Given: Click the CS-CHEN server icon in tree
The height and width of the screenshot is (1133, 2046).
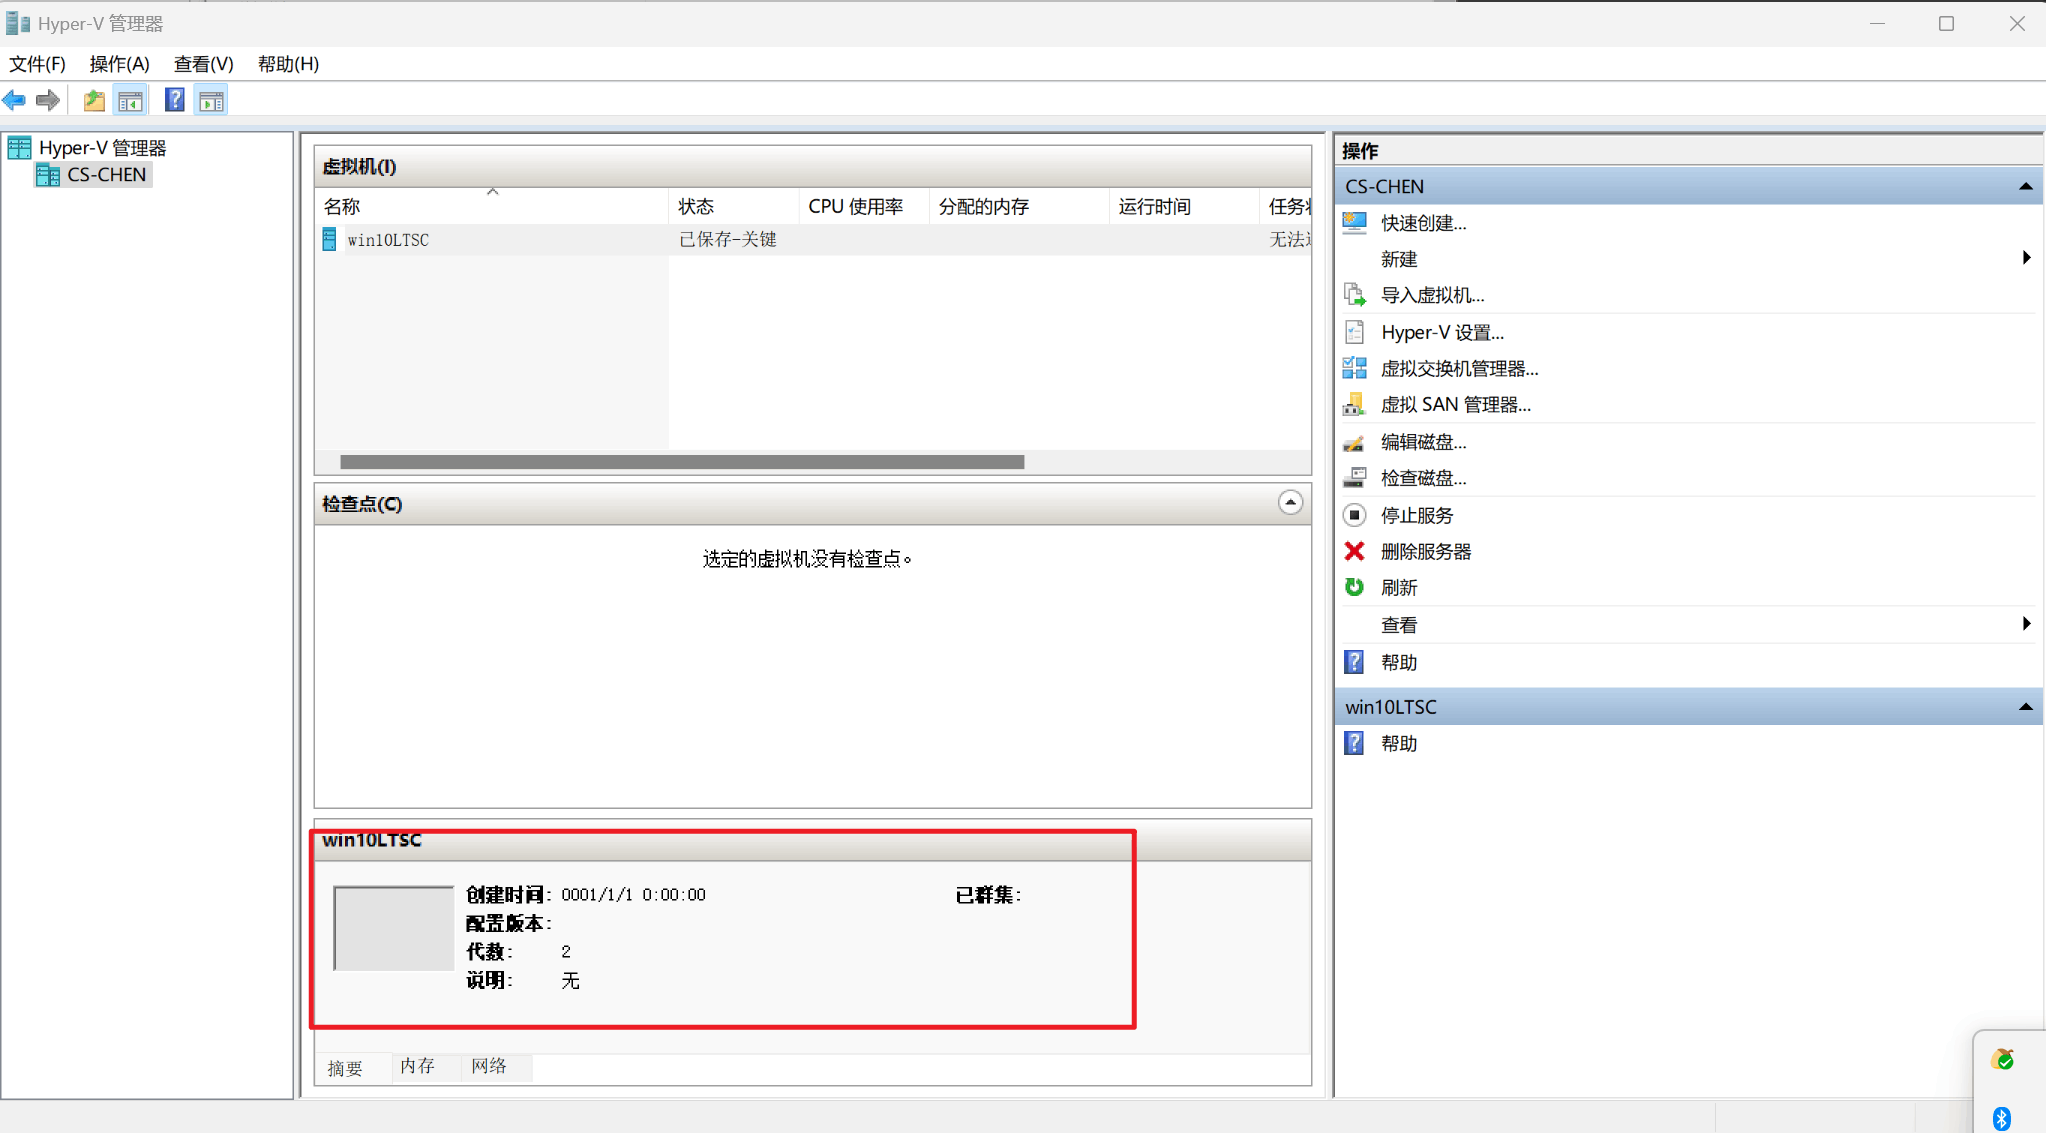Looking at the screenshot, I should click(x=47, y=175).
